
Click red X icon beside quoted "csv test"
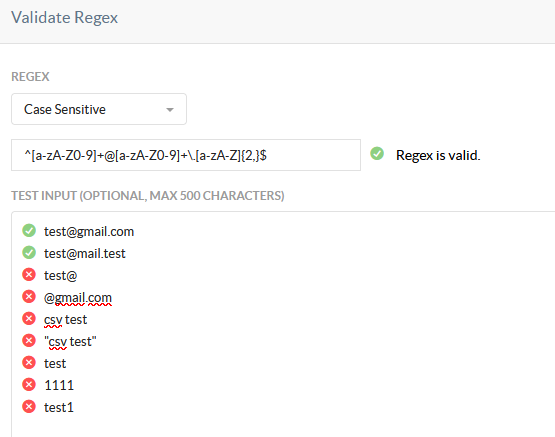[x=29, y=340]
